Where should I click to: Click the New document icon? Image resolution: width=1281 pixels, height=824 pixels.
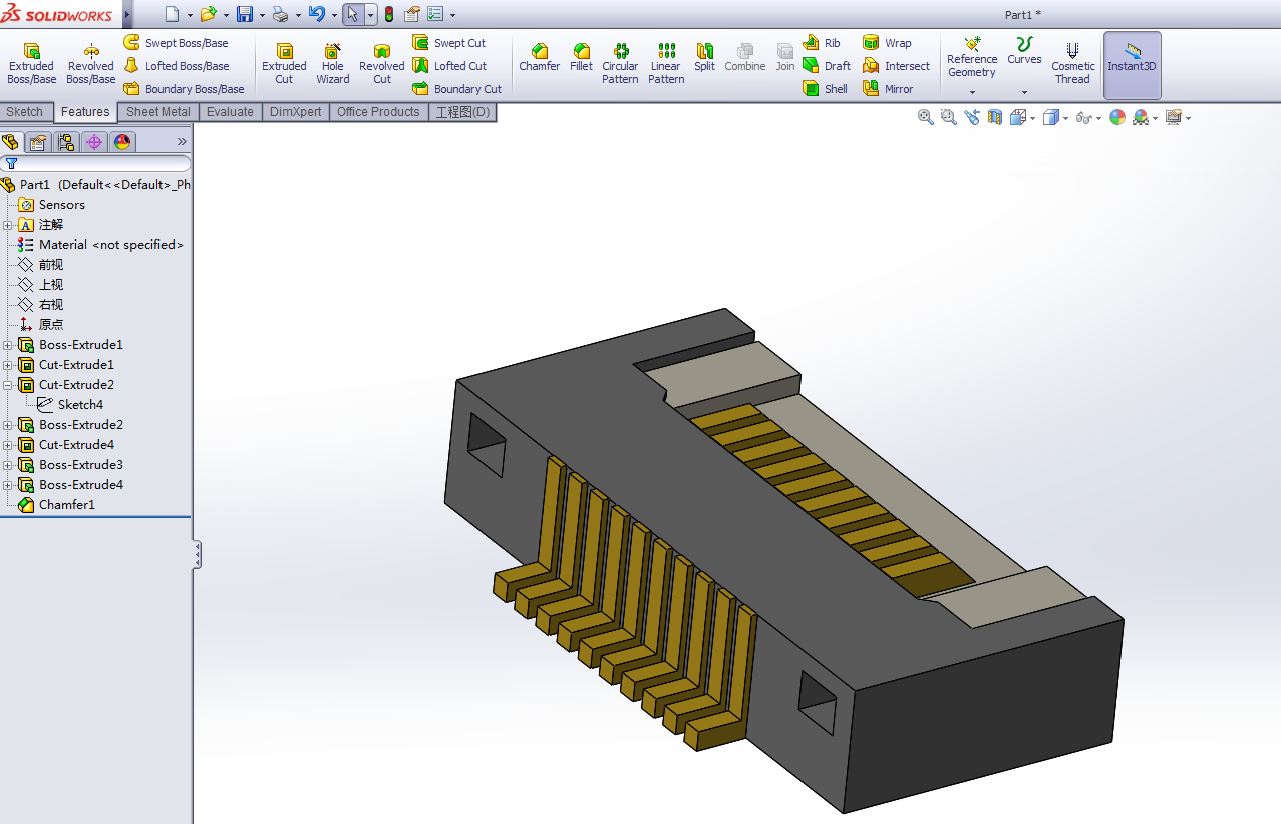(173, 14)
